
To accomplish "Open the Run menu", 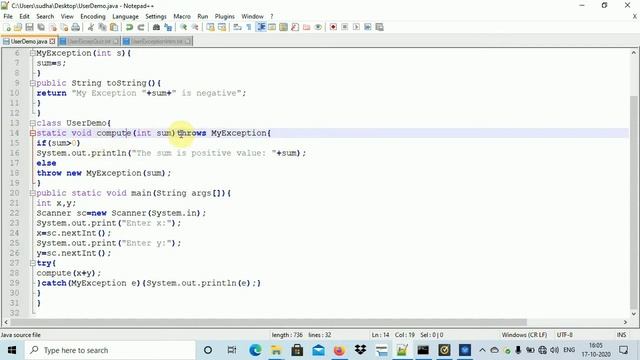I will tap(202, 16).
